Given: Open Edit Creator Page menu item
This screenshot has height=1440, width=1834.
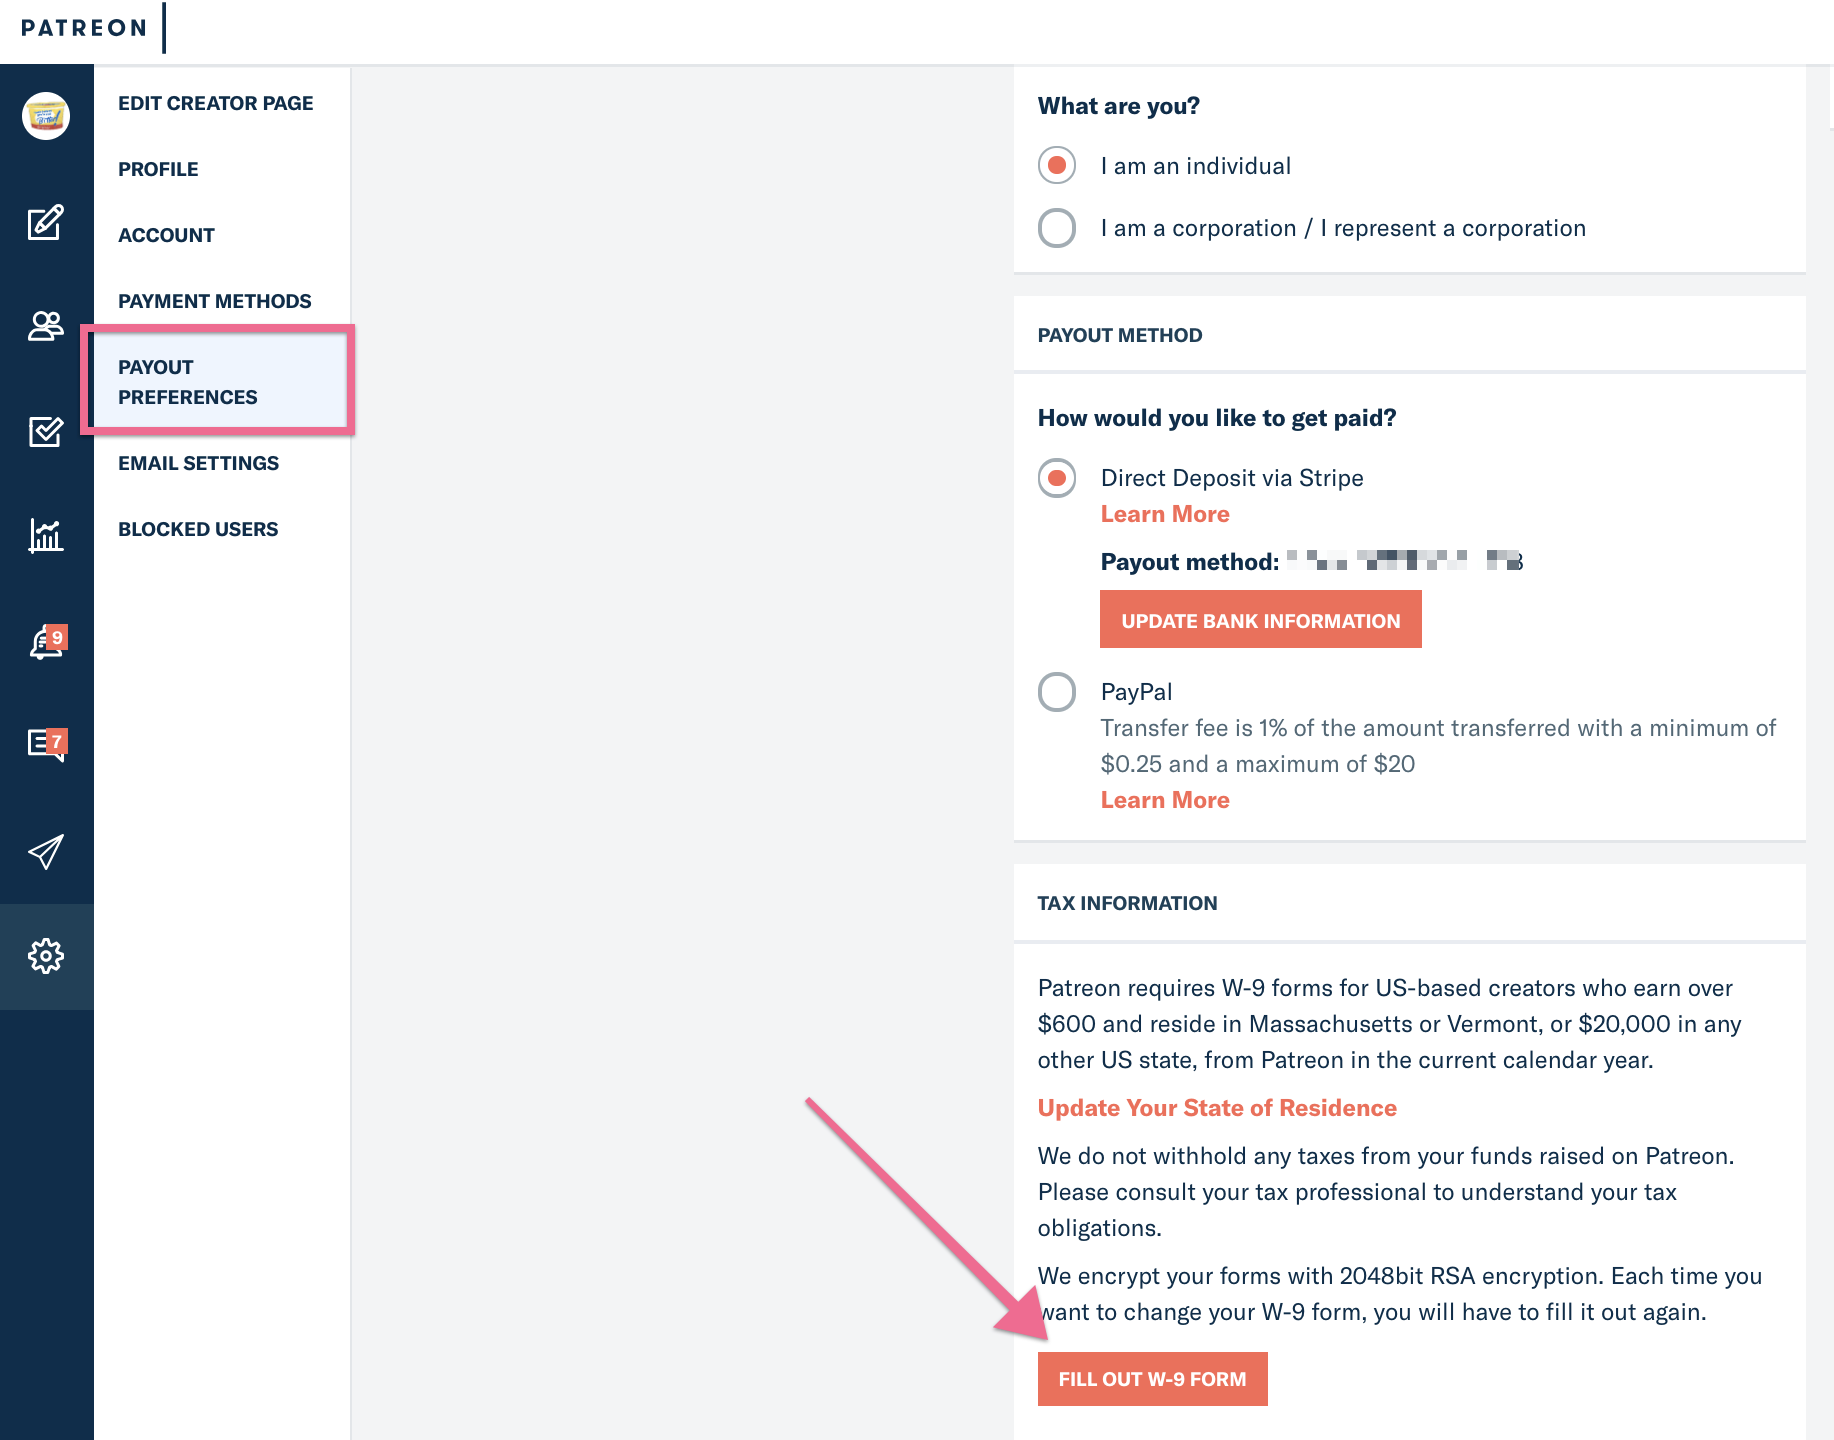Looking at the screenshot, I should coord(216,103).
